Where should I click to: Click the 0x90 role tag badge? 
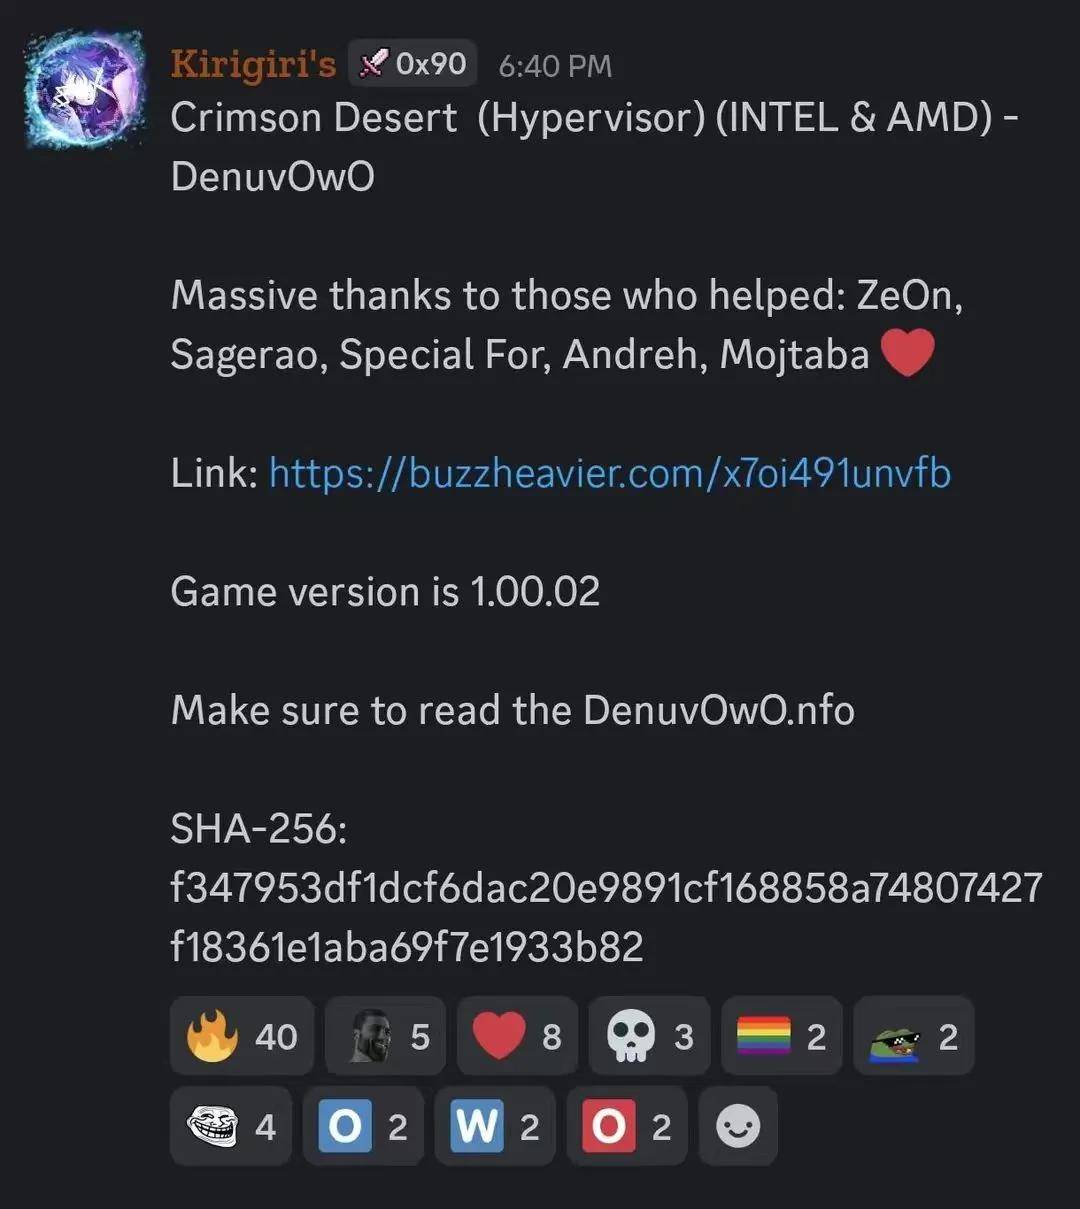click(412, 64)
